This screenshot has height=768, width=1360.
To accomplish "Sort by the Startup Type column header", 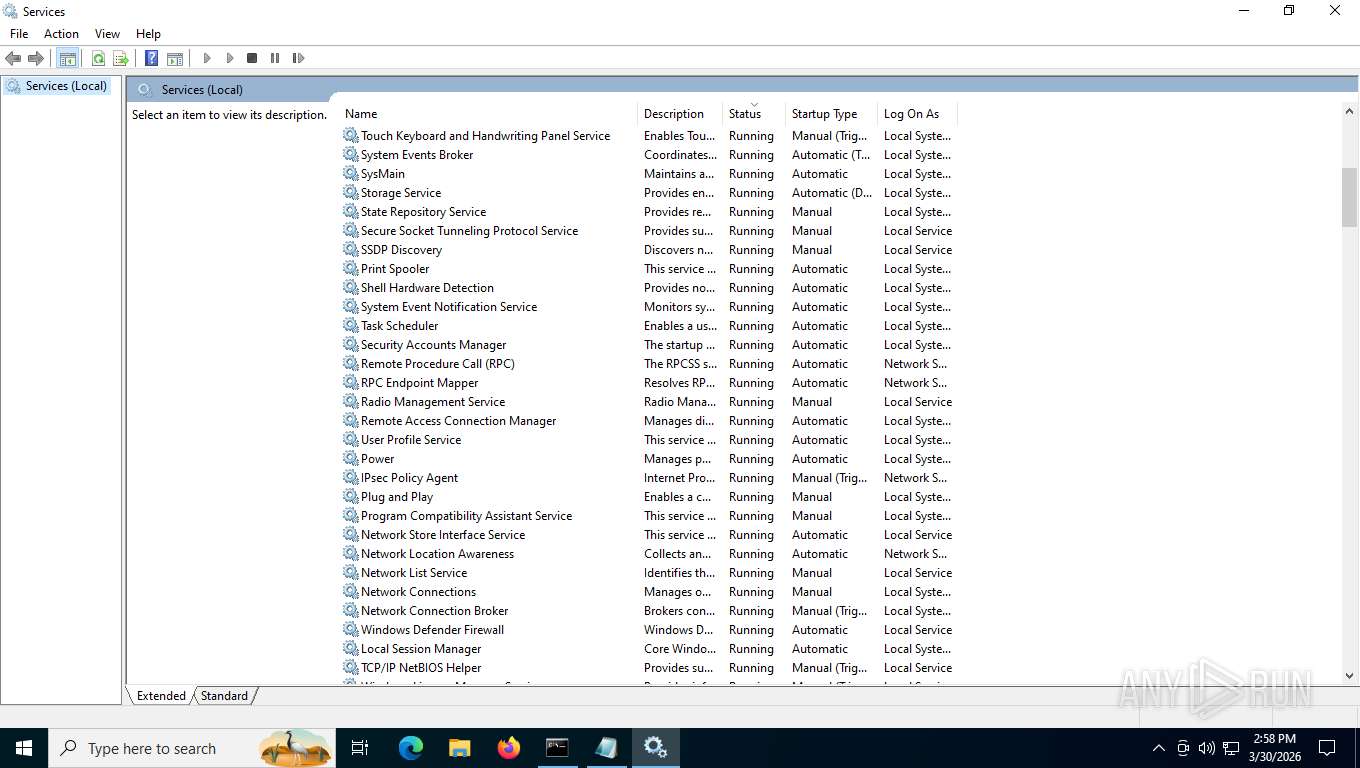I will 831,114.
